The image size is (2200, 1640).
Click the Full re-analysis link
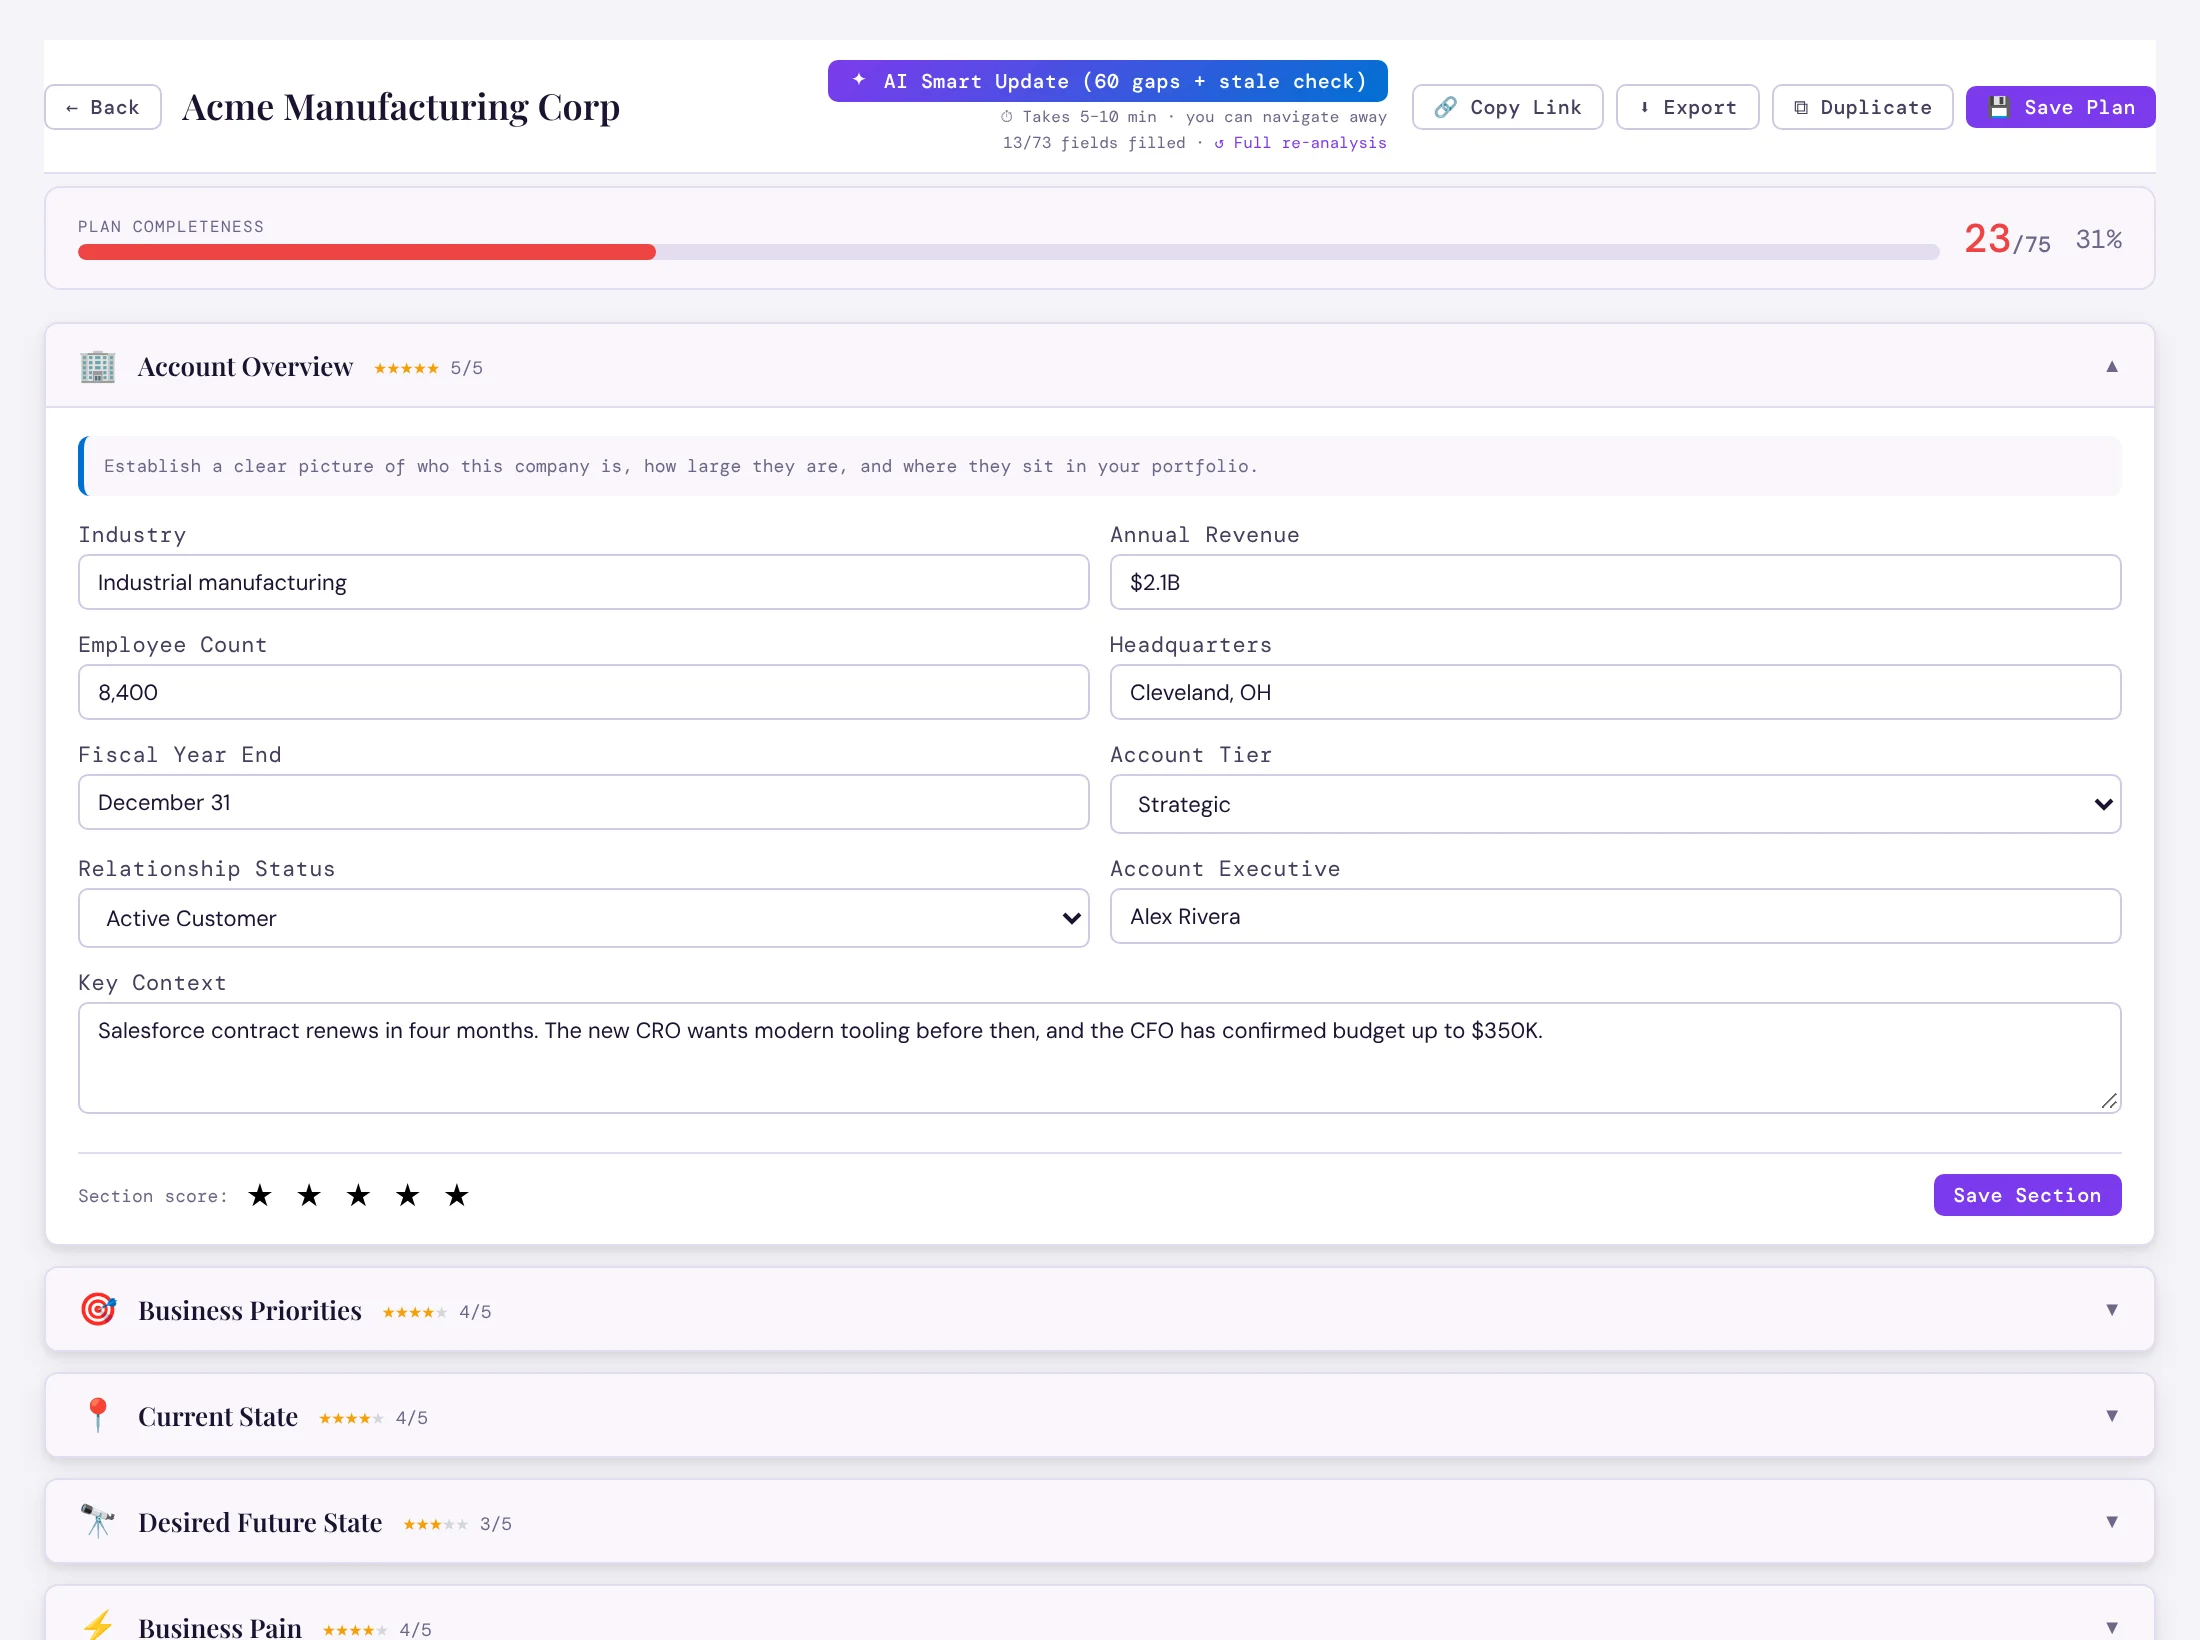[x=1300, y=143]
